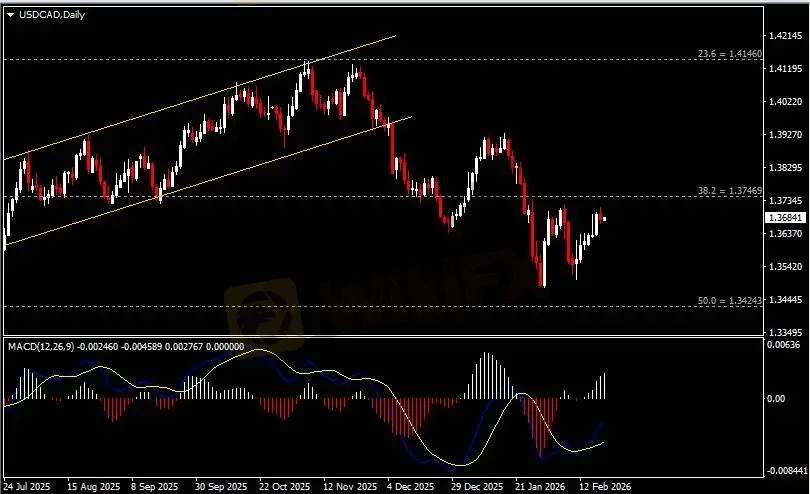Click the triangle arrow beside USDCAD,Daily
Viewport: 810px width, 494px height.
pos(10,12)
